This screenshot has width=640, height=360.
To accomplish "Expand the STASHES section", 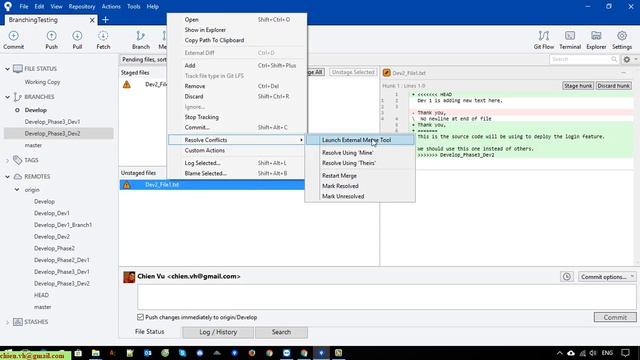I will tap(7, 322).
